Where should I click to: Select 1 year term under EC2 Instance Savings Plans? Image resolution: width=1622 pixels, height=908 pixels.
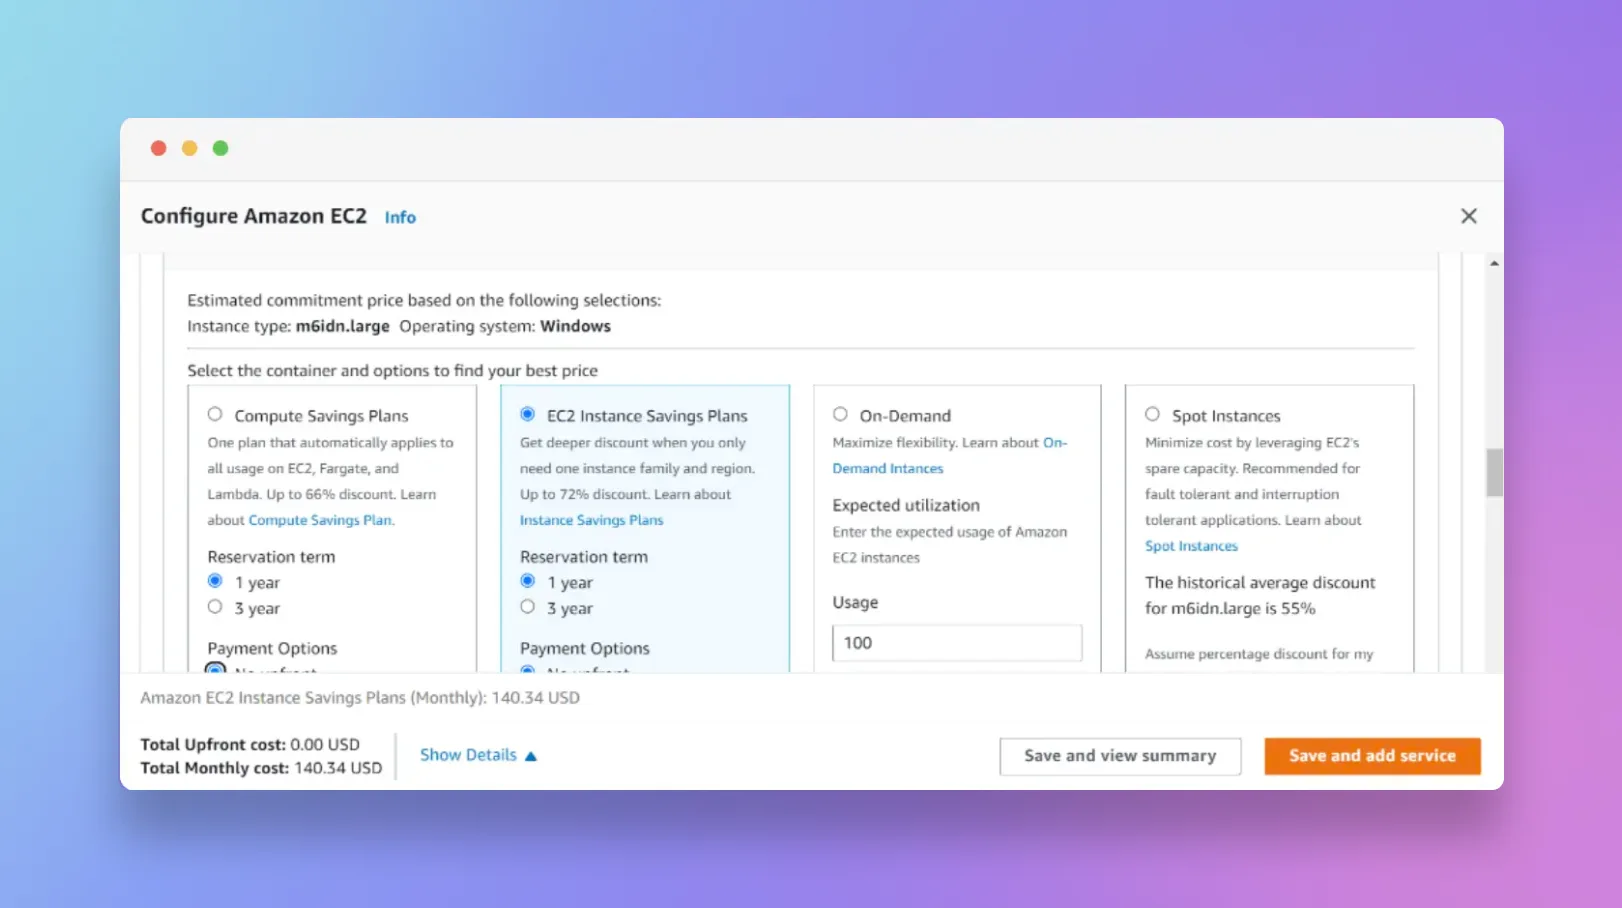click(528, 581)
